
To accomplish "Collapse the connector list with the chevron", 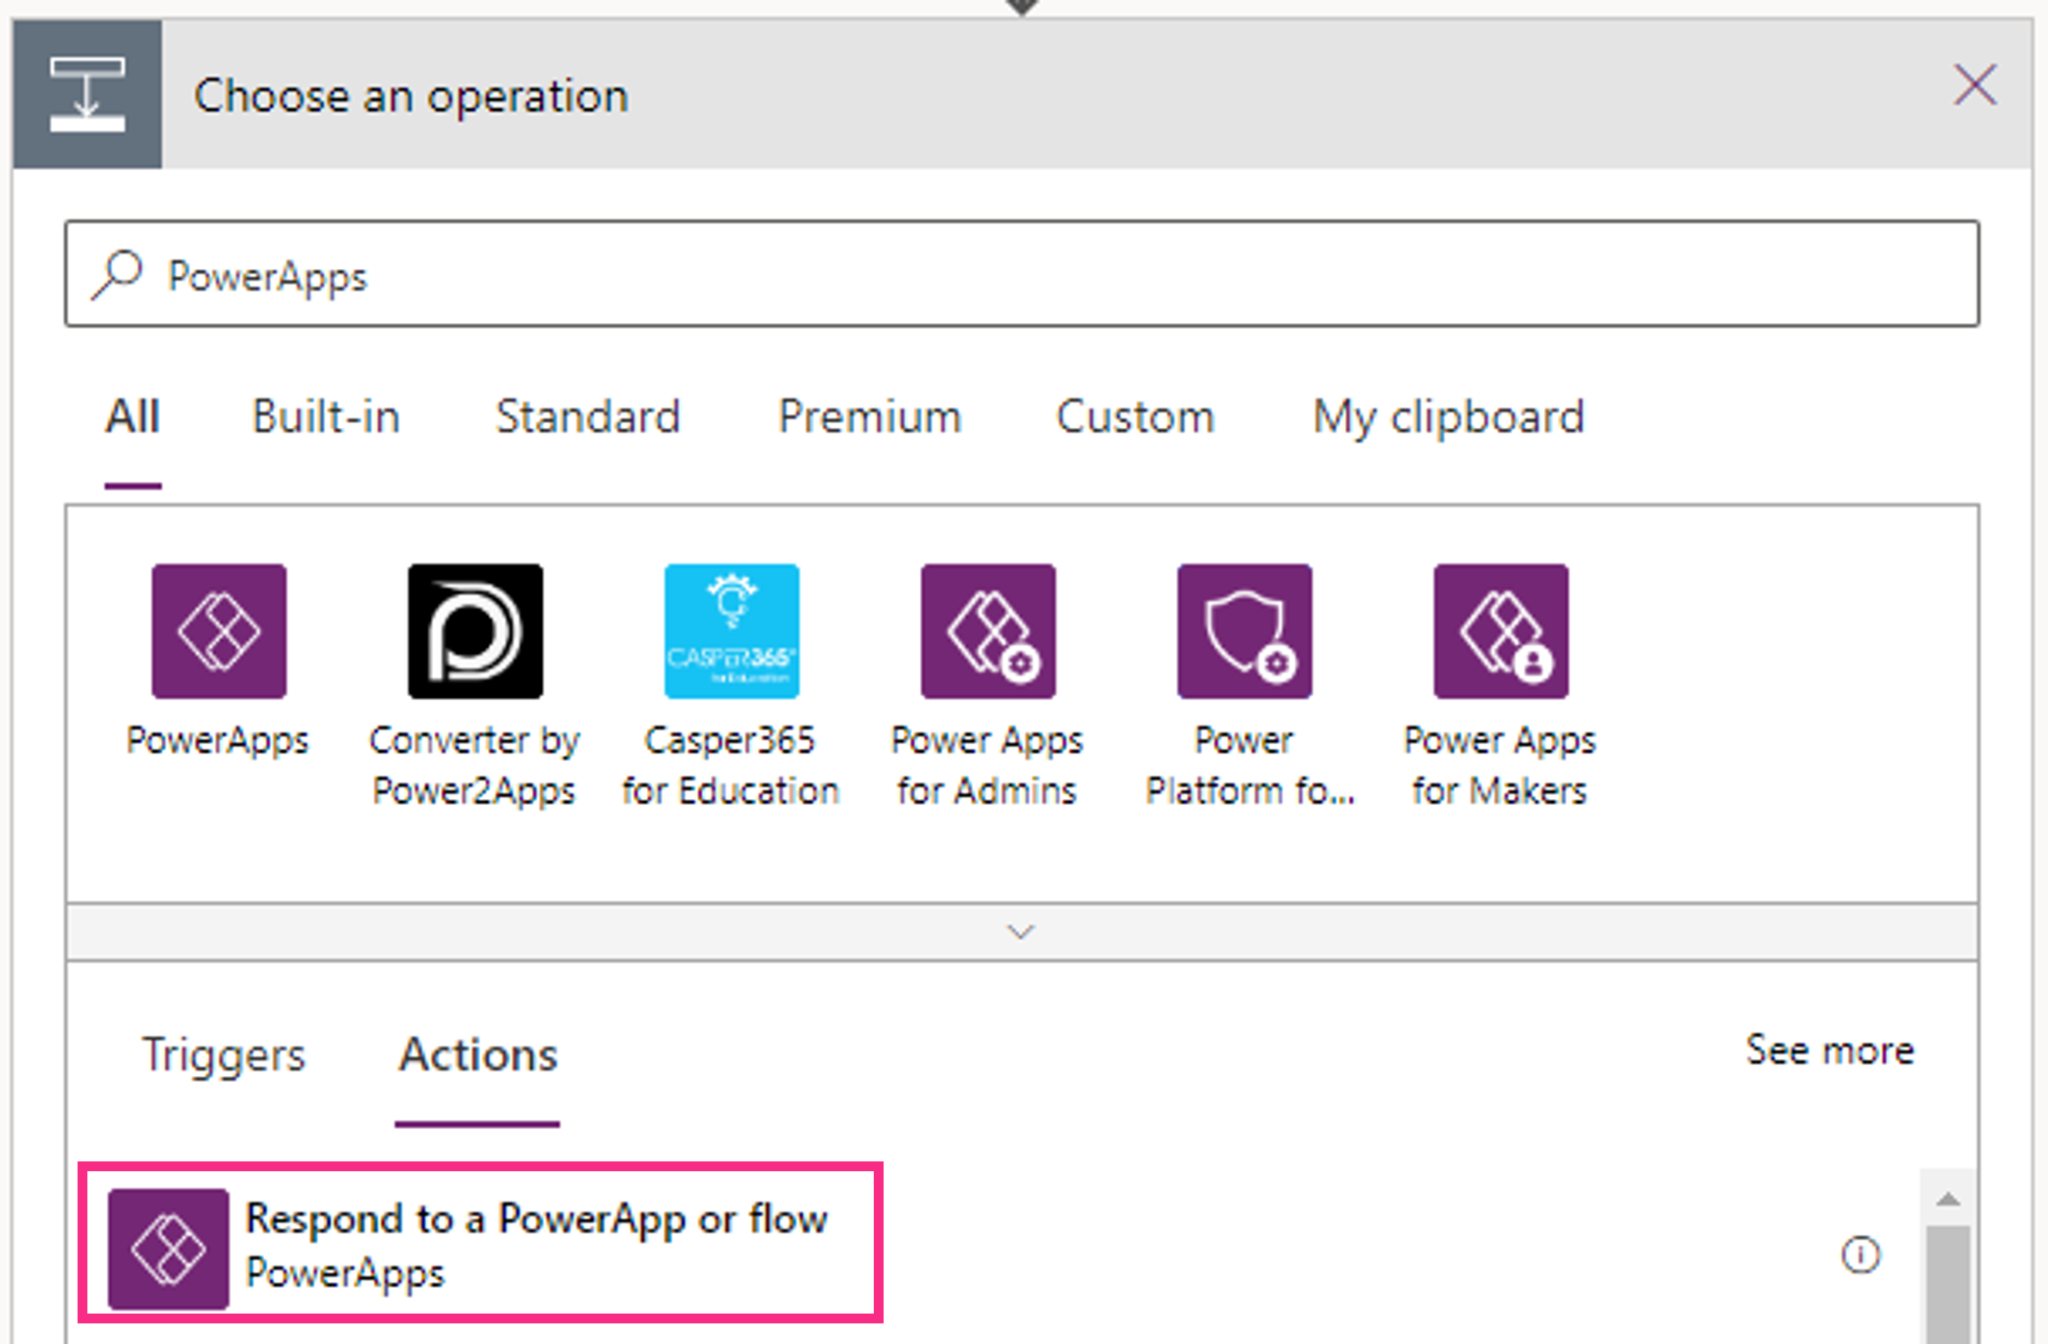I will point(1021,931).
